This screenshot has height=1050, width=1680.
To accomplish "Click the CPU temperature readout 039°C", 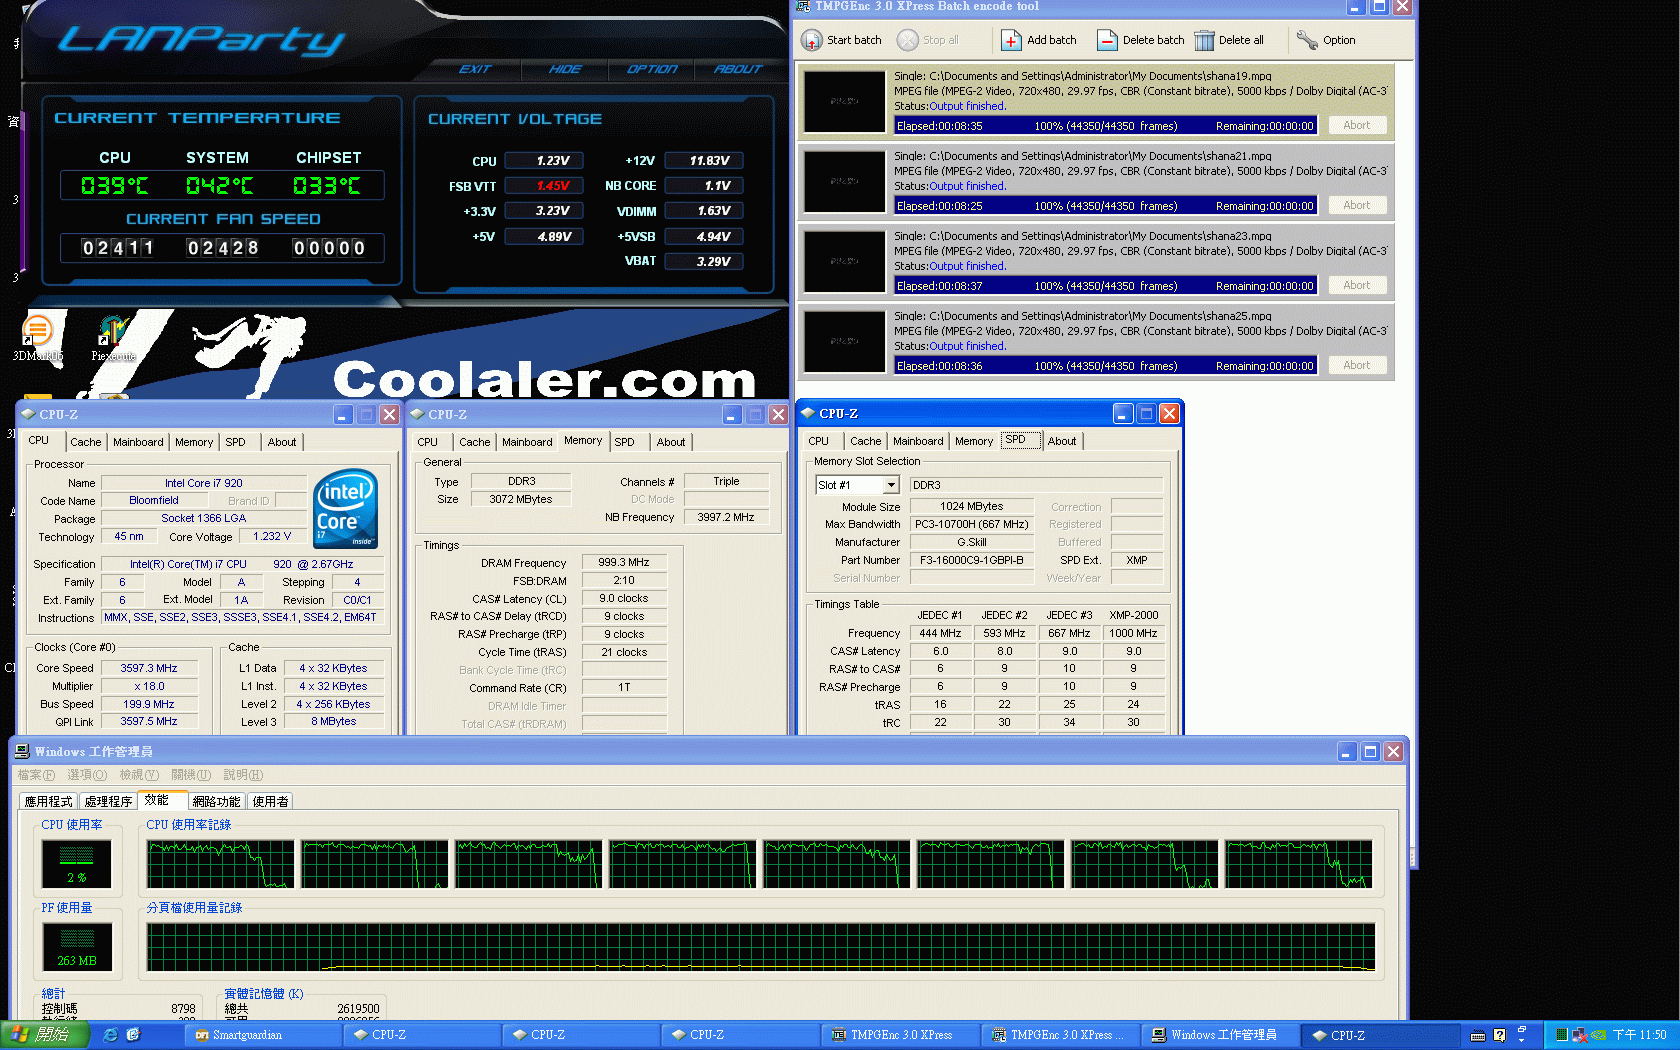I will (114, 186).
